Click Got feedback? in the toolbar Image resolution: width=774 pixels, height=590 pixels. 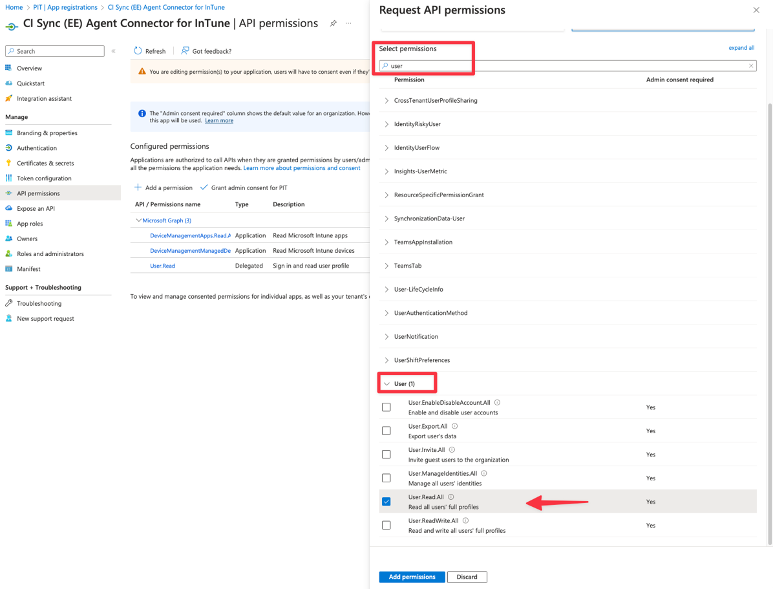(x=206, y=51)
